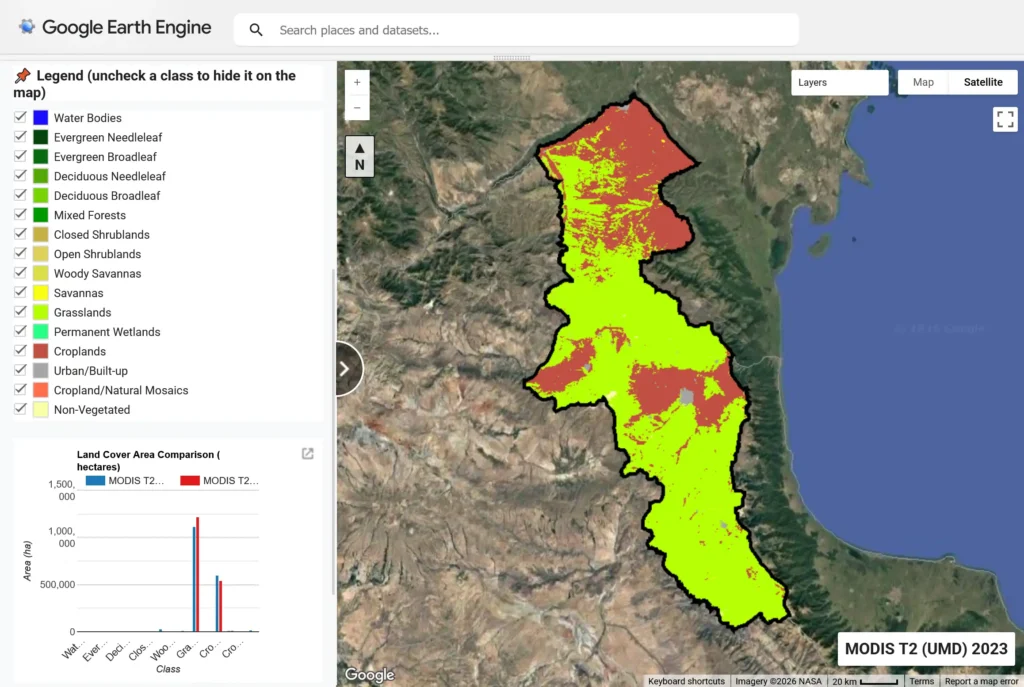Click the north arrow compass widget
The height and width of the screenshot is (687, 1024).
click(x=360, y=157)
